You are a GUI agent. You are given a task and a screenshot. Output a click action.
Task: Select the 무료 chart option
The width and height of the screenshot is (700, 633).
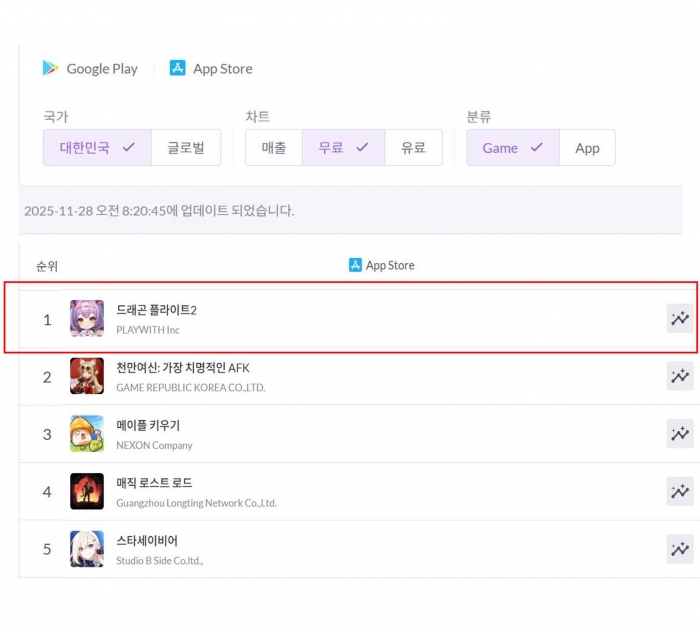(343, 148)
